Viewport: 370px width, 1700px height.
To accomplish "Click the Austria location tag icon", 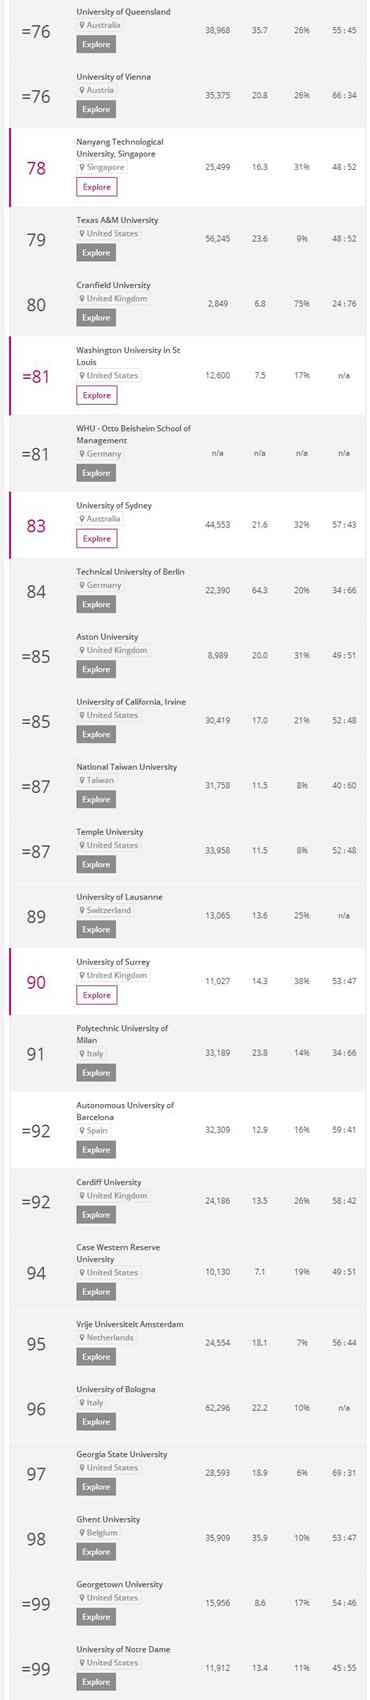I will tap(83, 90).
